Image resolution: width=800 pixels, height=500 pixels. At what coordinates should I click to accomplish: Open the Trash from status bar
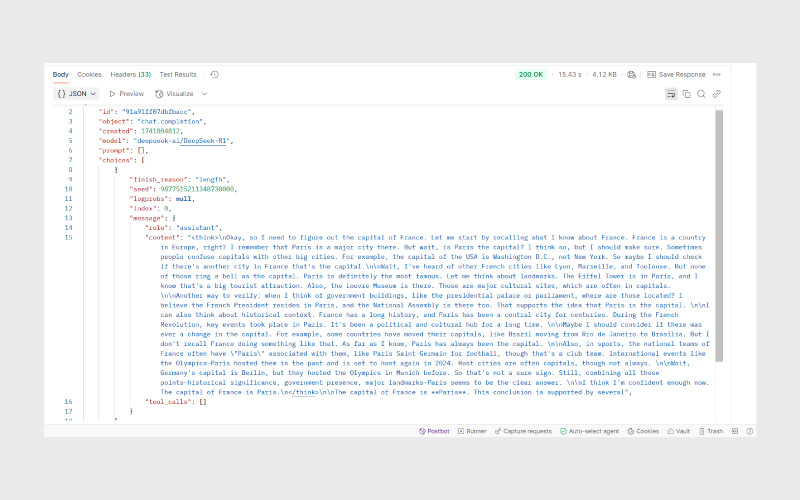pos(710,431)
